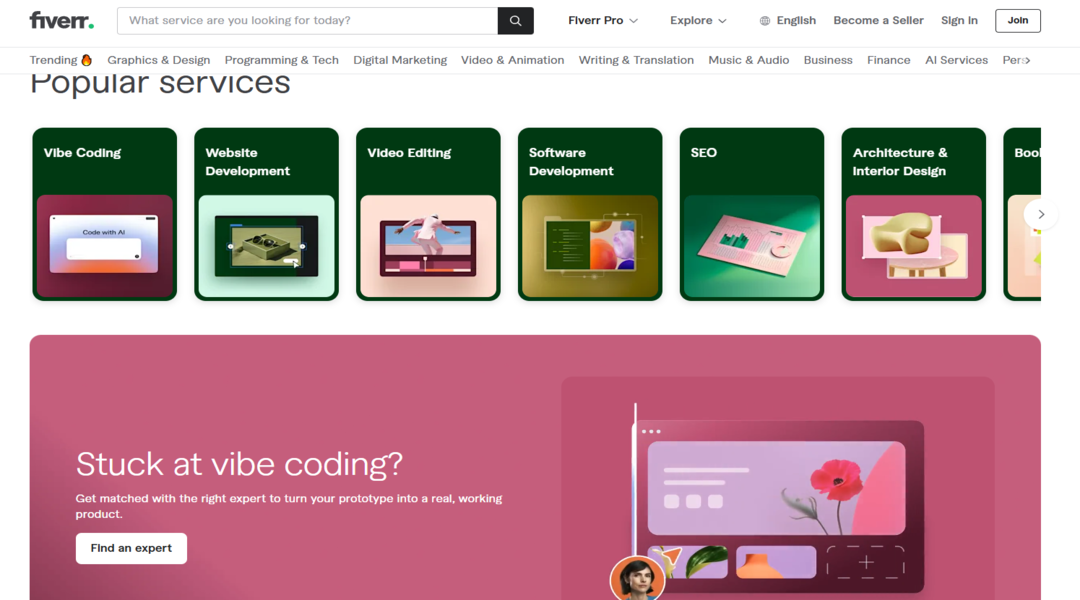
Task: Click the Find an expert button
Action: click(x=131, y=548)
